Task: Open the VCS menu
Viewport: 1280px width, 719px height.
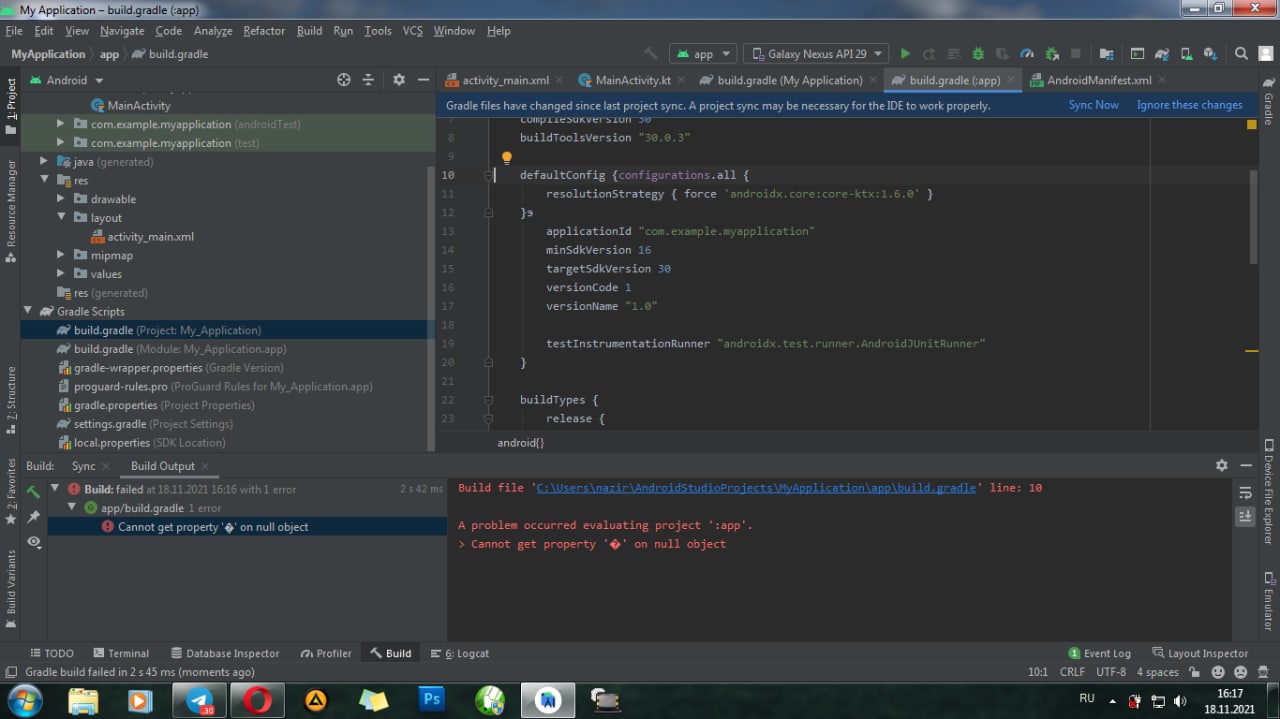Action: (413, 31)
